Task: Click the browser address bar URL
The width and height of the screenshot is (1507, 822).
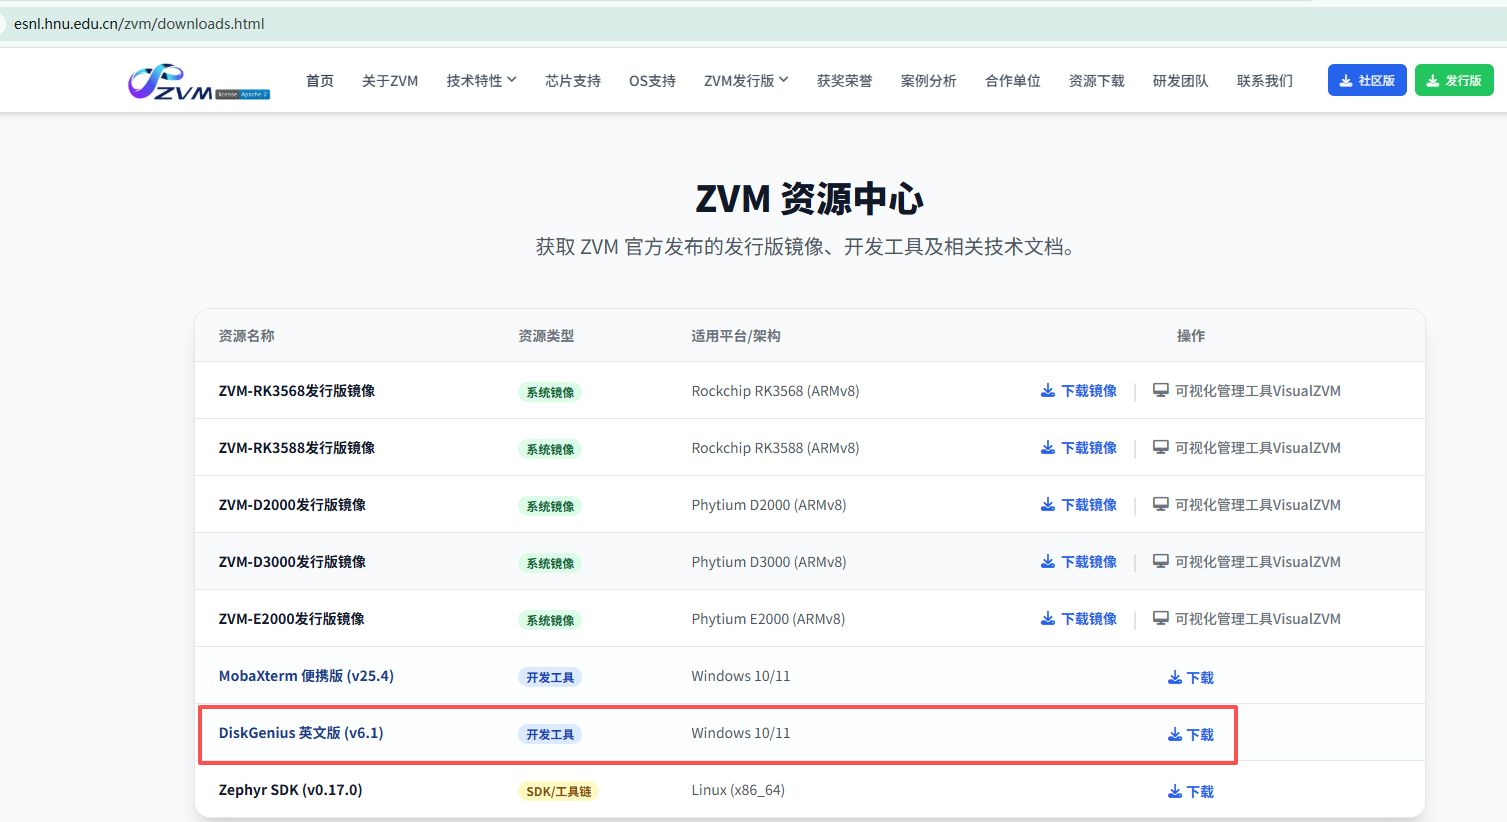Action: pyautogui.click(x=140, y=24)
